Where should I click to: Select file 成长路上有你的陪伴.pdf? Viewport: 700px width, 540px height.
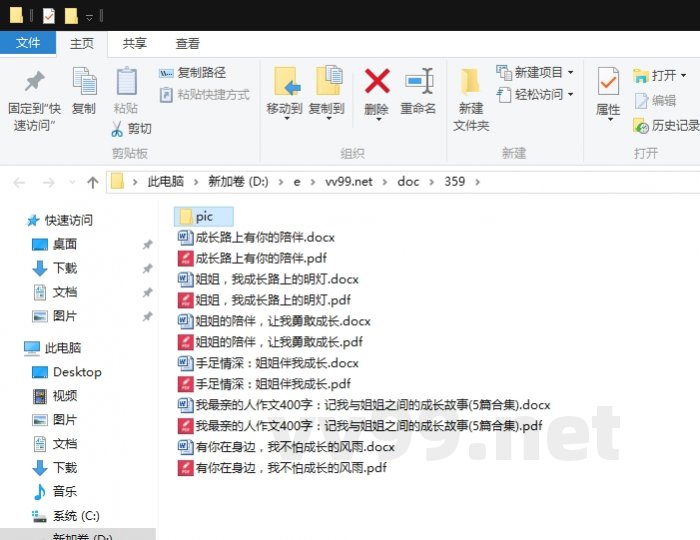coord(252,258)
